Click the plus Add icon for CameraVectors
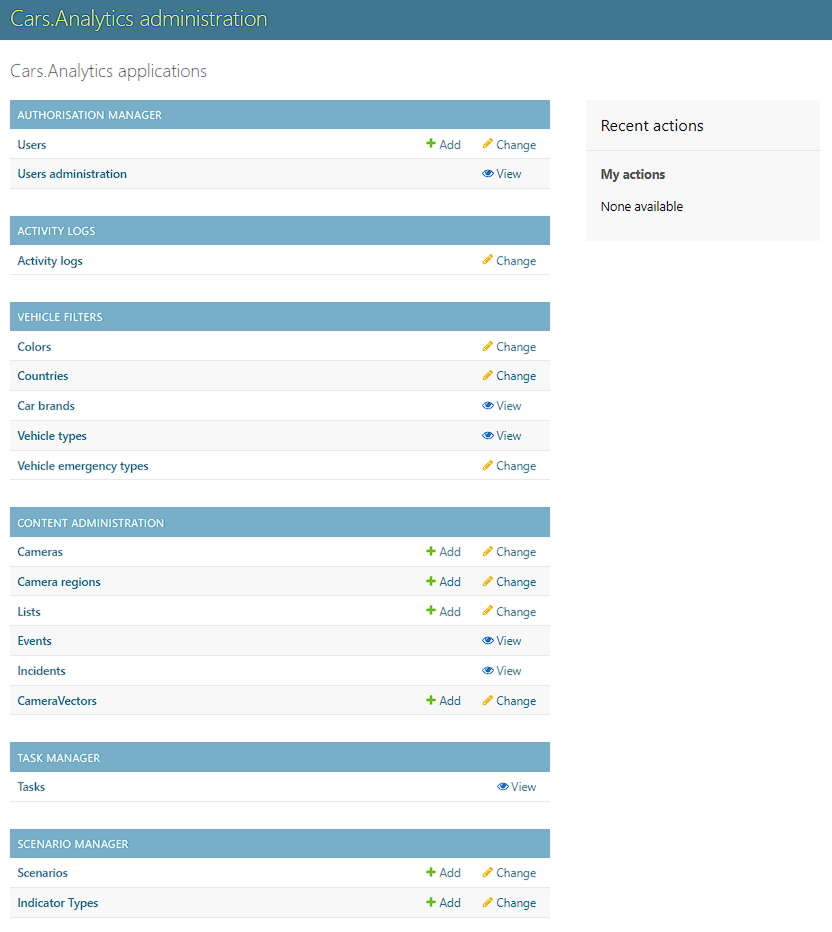The width and height of the screenshot is (832, 932). [429, 700]
